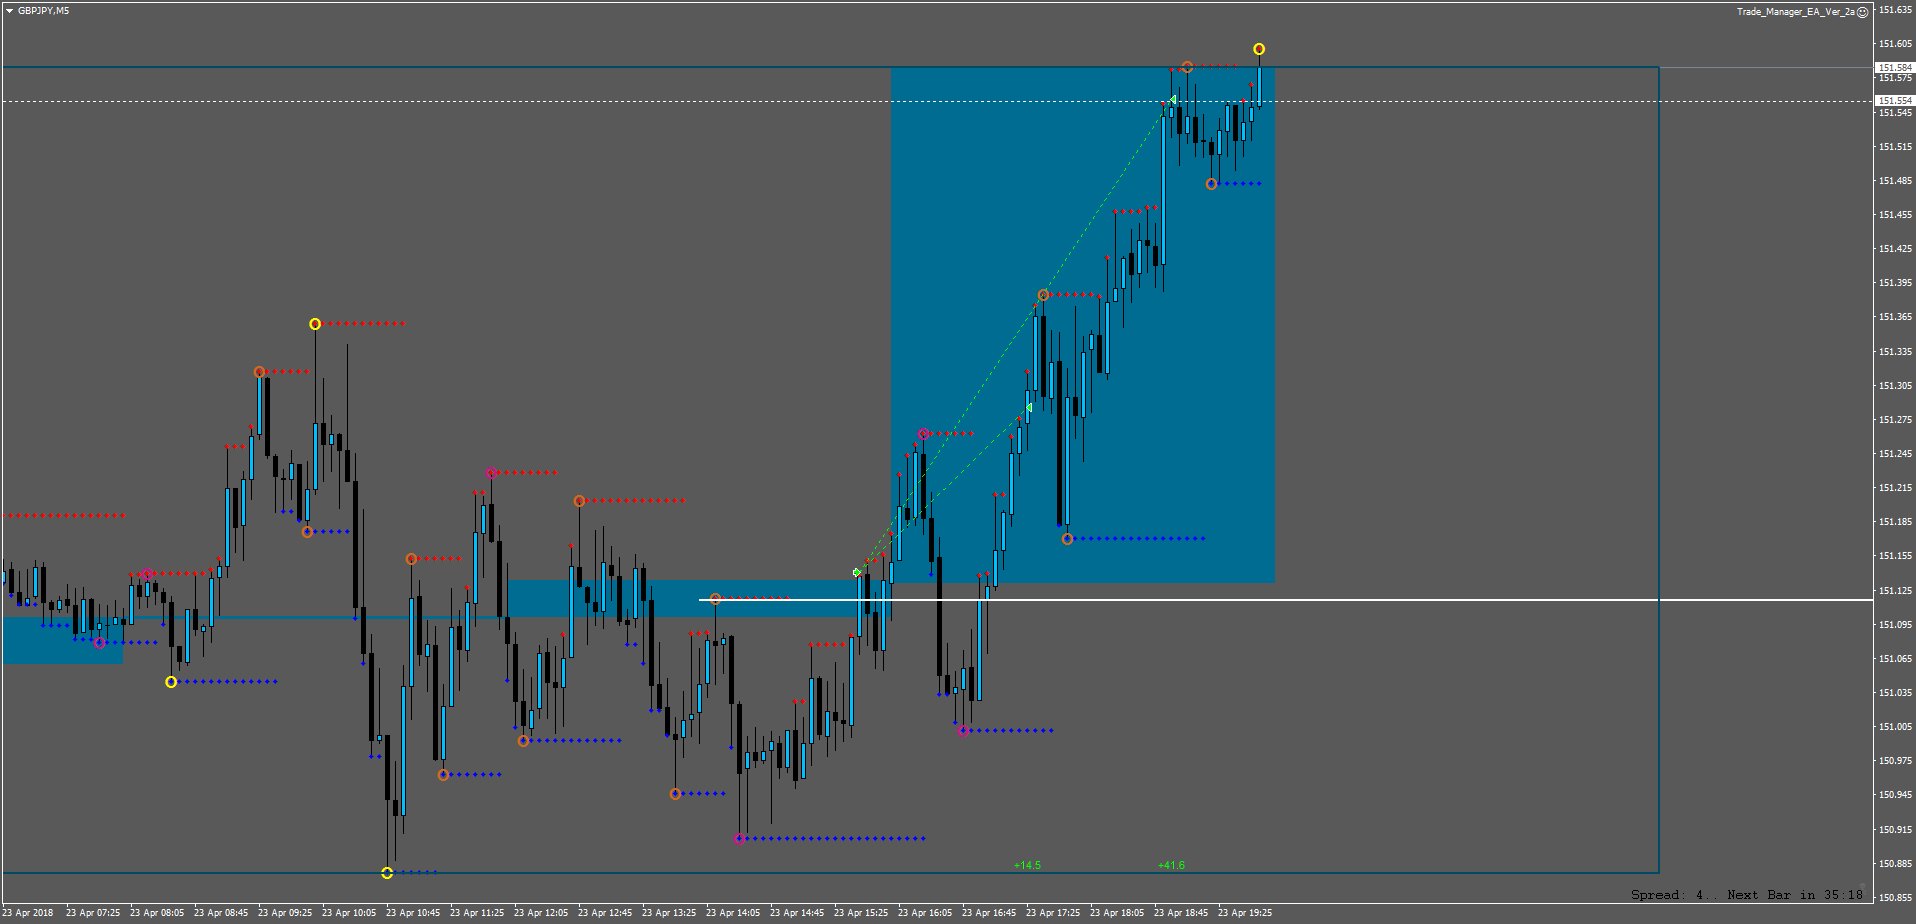This screenshot has height=924, width=1916.
Task: Click the 23 Apr 08:45 time label
Action: click(x=221, y=913)
